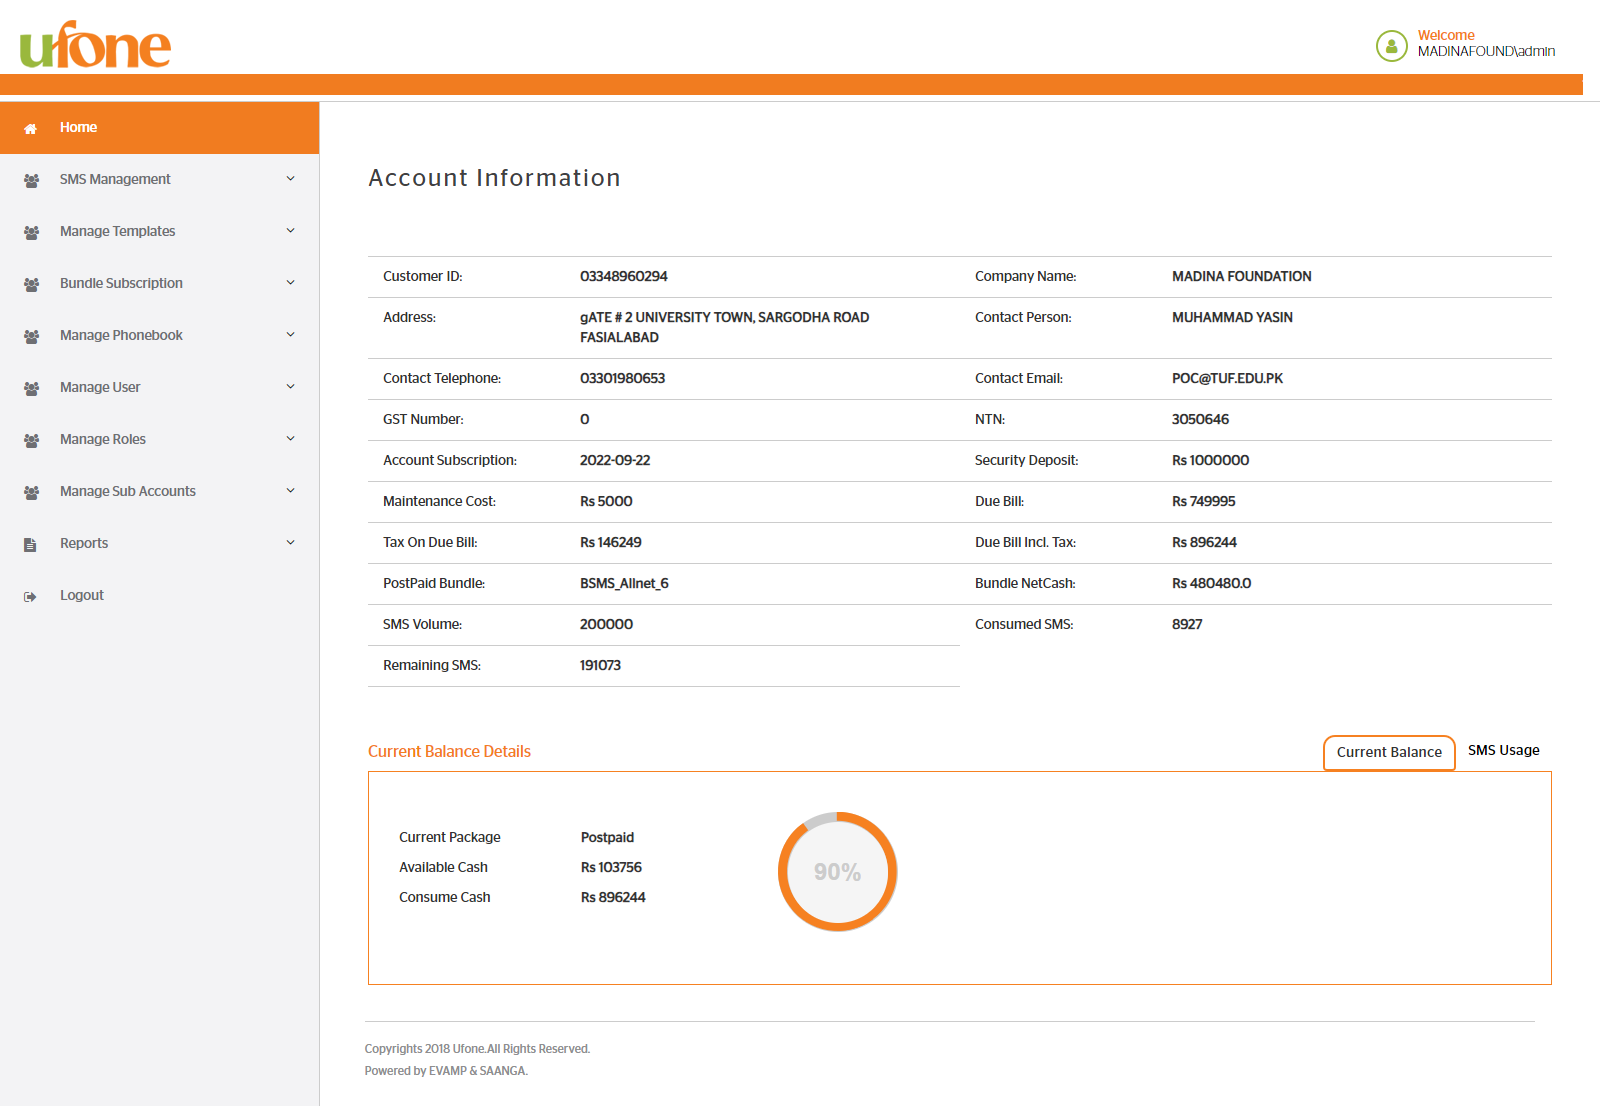Click the address gATE # 2 UNIVERSITY TOWN
Screen dimensions: 1600x1106
coord(724,328)
